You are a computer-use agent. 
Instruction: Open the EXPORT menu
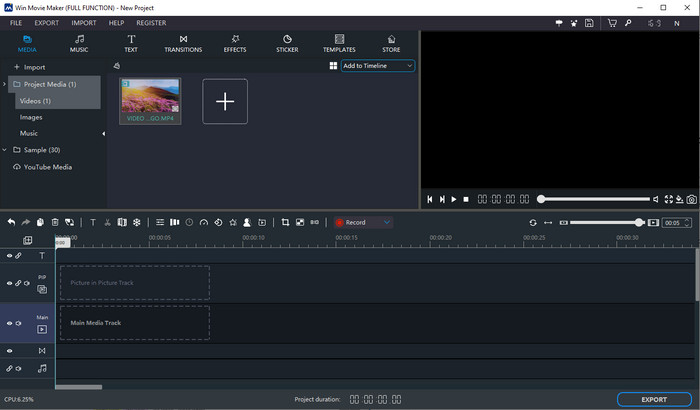point(47,23)
